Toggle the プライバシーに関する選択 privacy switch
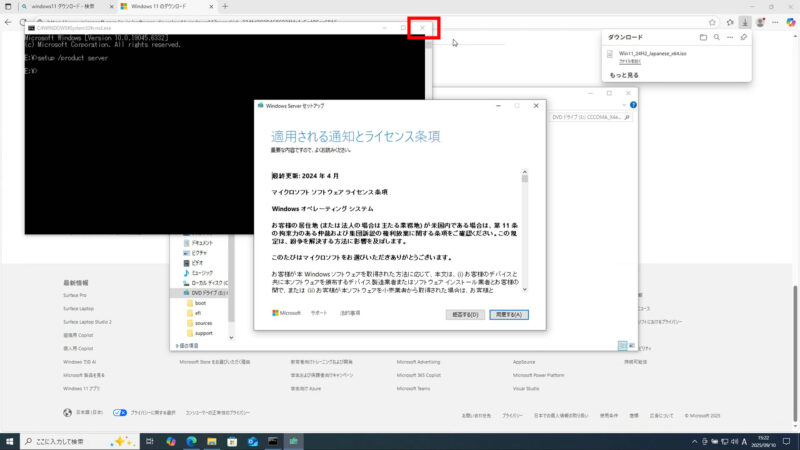The image size is (800, 450). tap(119, 411)
